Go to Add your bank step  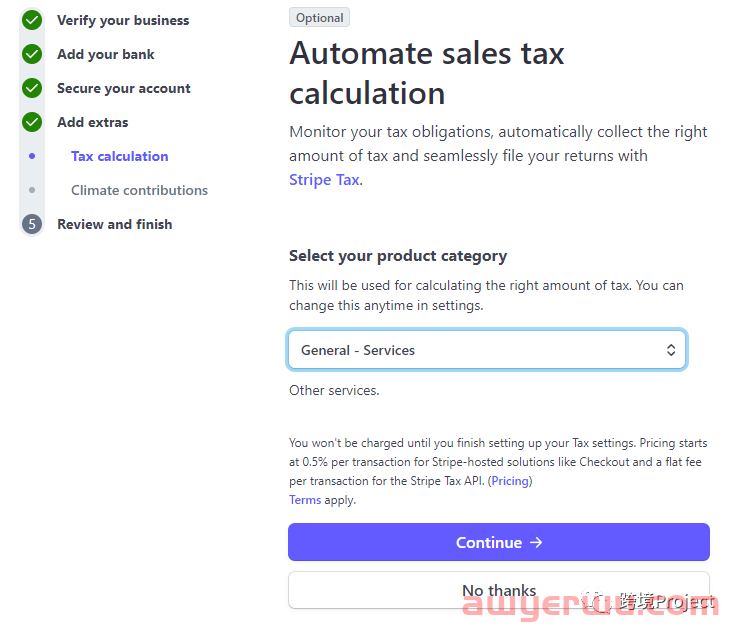(x=106, y=54)
